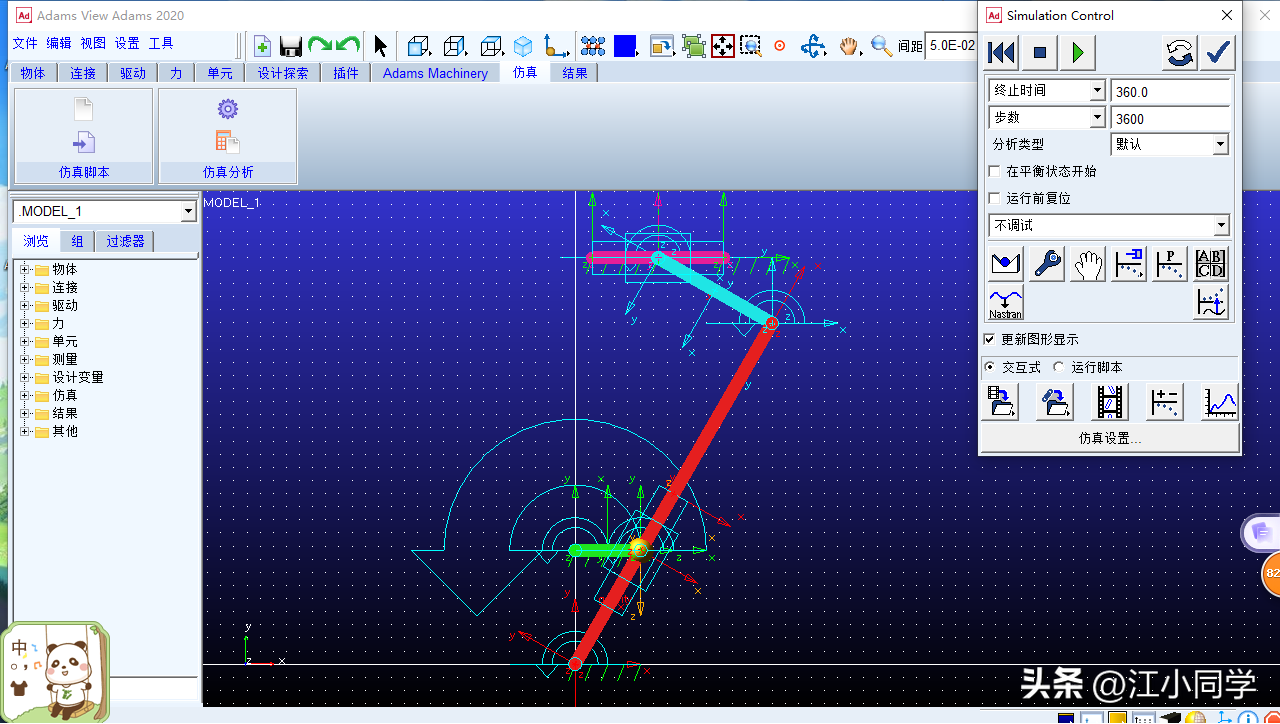Switch to the 结果 ribbon tab

click(574, 73)
